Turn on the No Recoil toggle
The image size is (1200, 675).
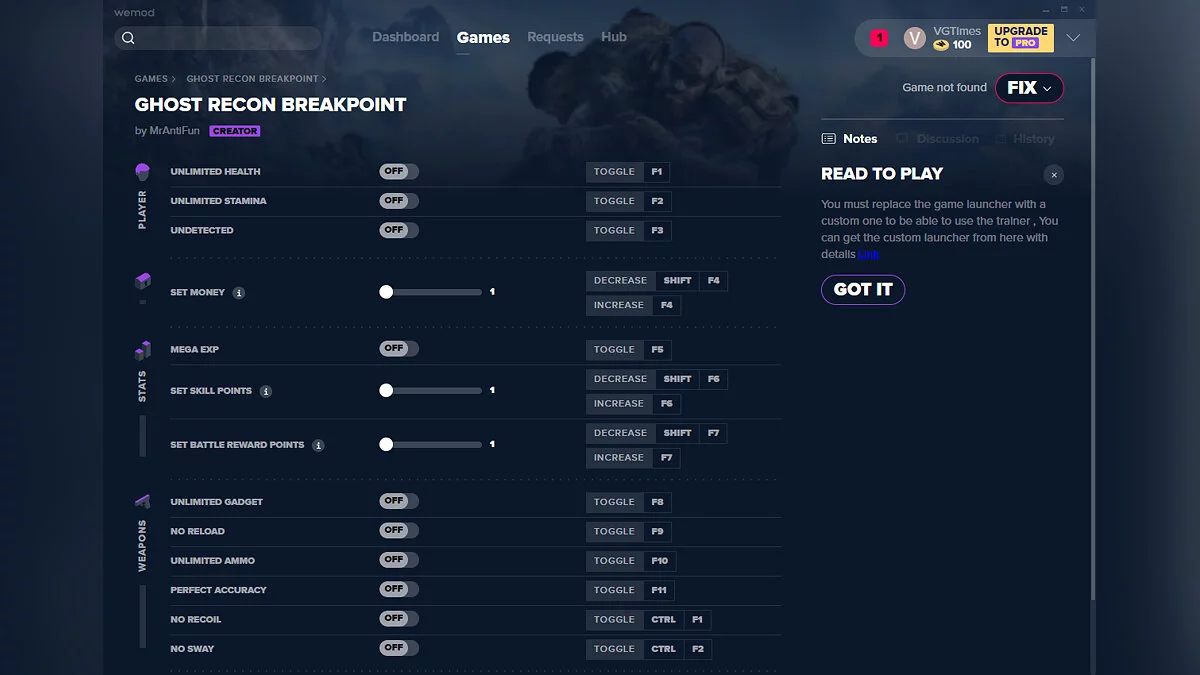(398, 619)
